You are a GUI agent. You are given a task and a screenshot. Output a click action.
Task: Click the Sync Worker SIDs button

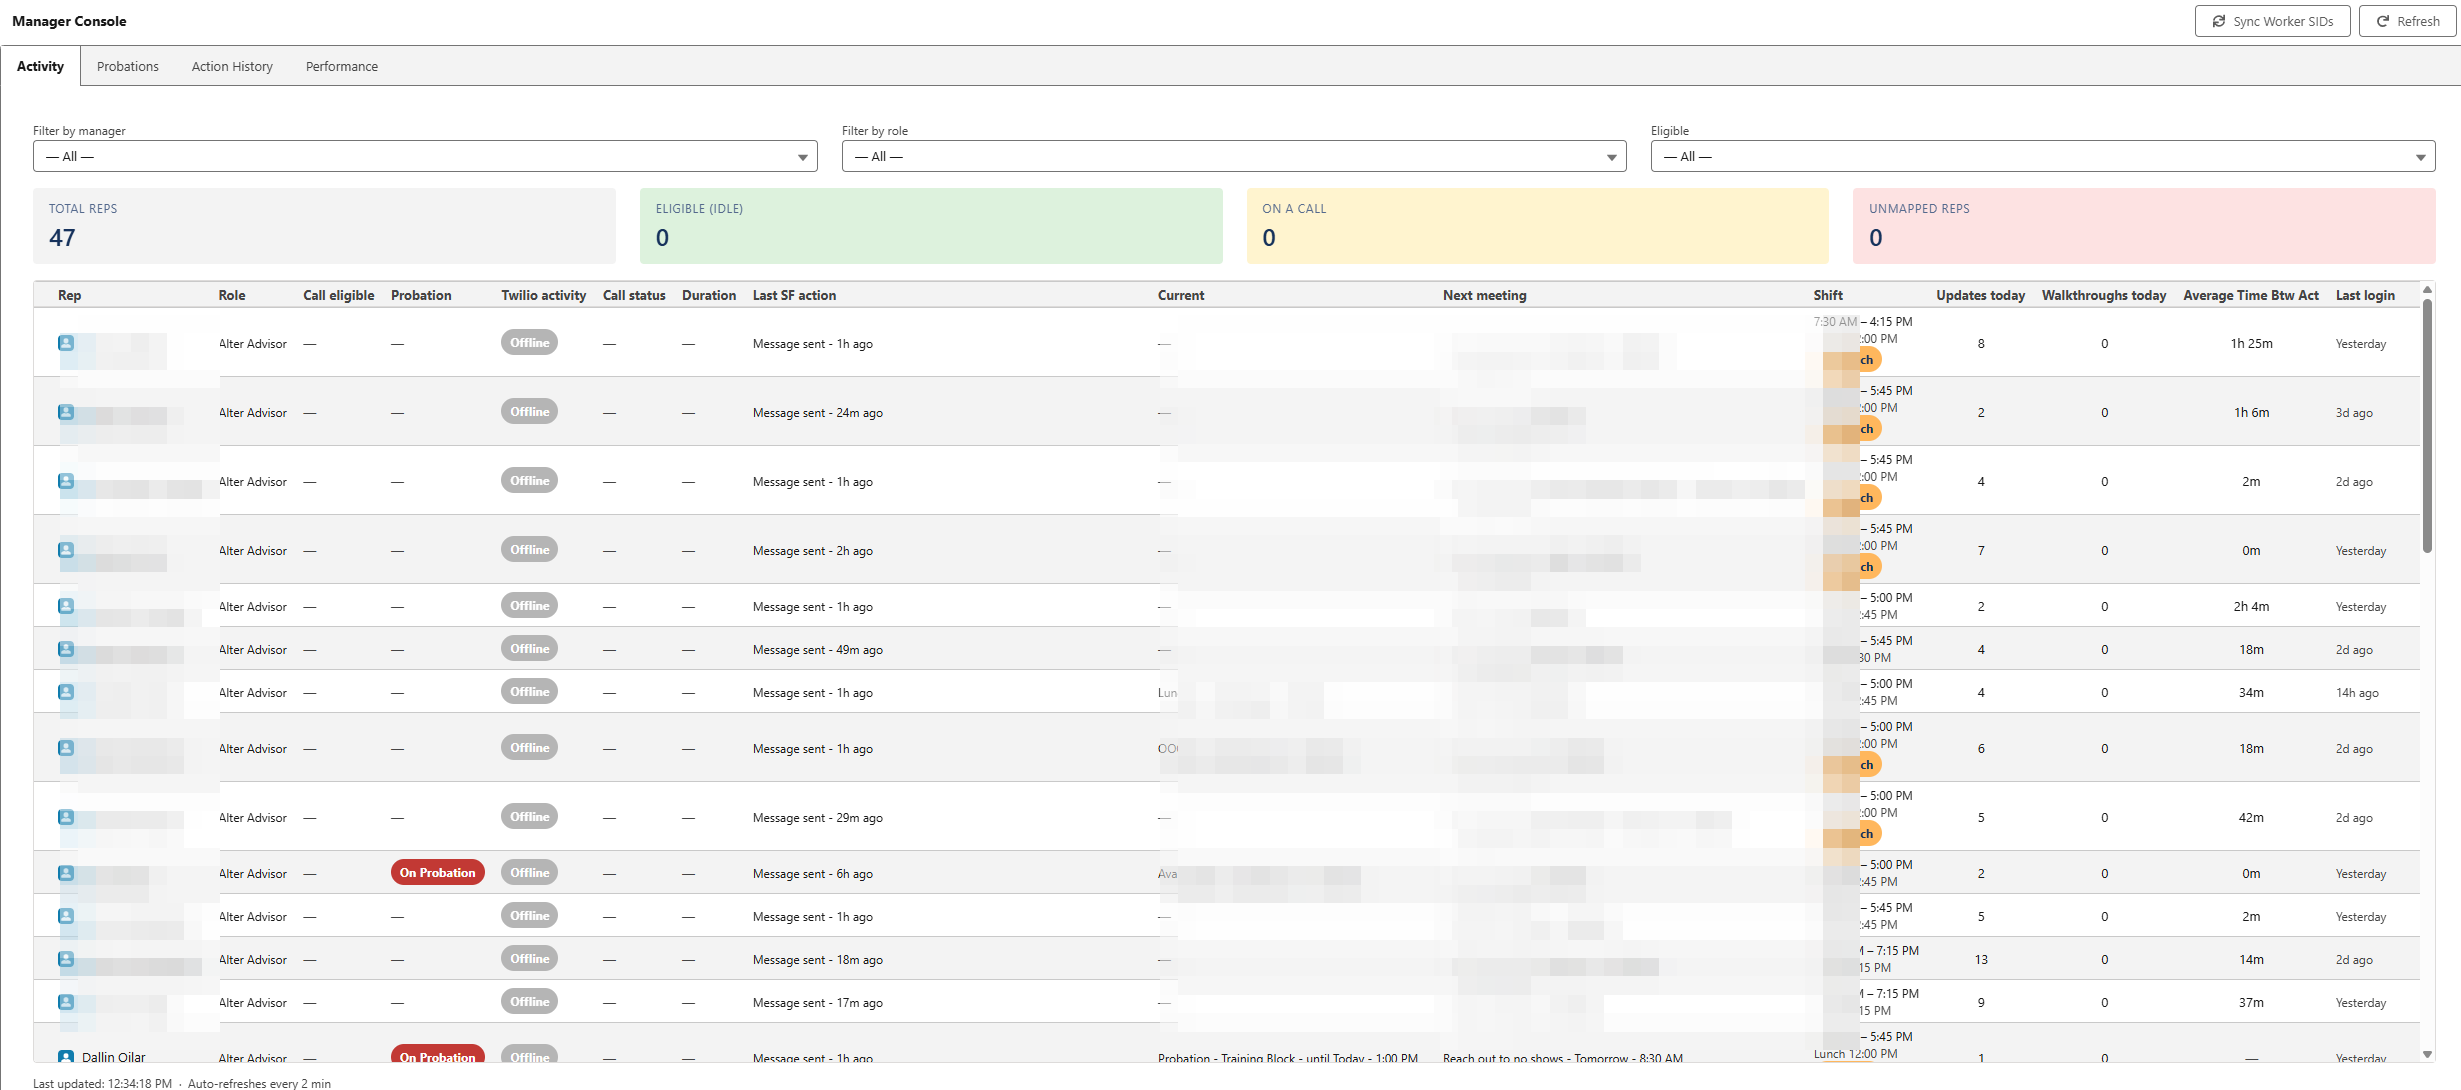click(x=2272, y=21)
